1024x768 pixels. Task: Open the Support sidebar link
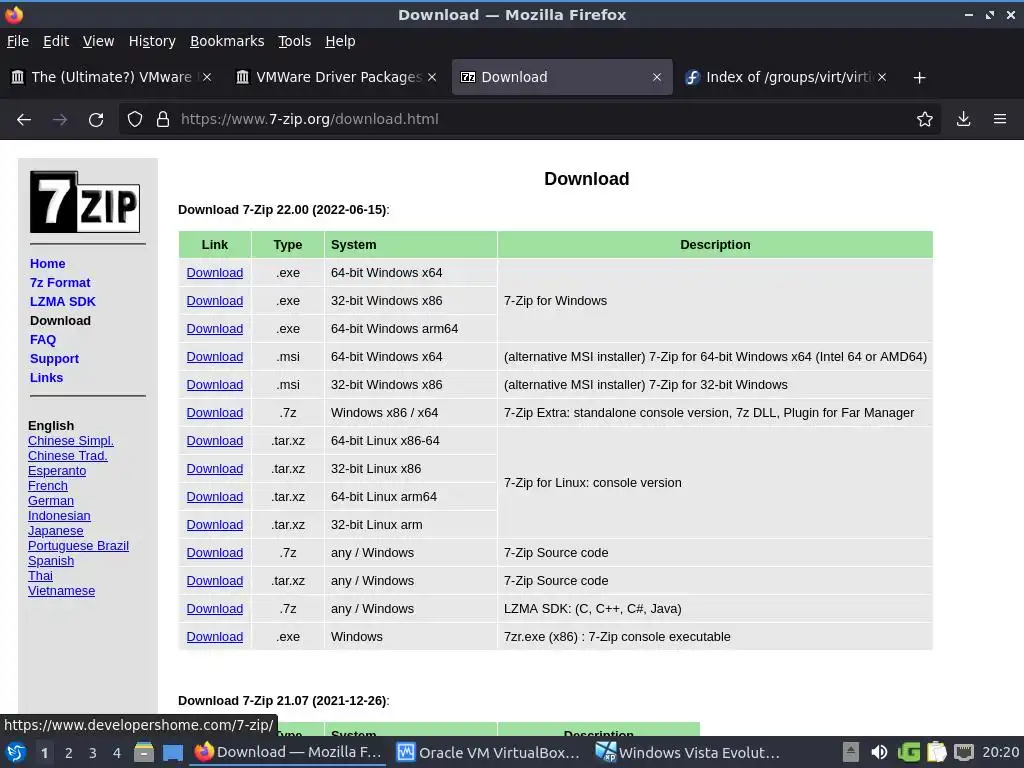tap(54, 359)
